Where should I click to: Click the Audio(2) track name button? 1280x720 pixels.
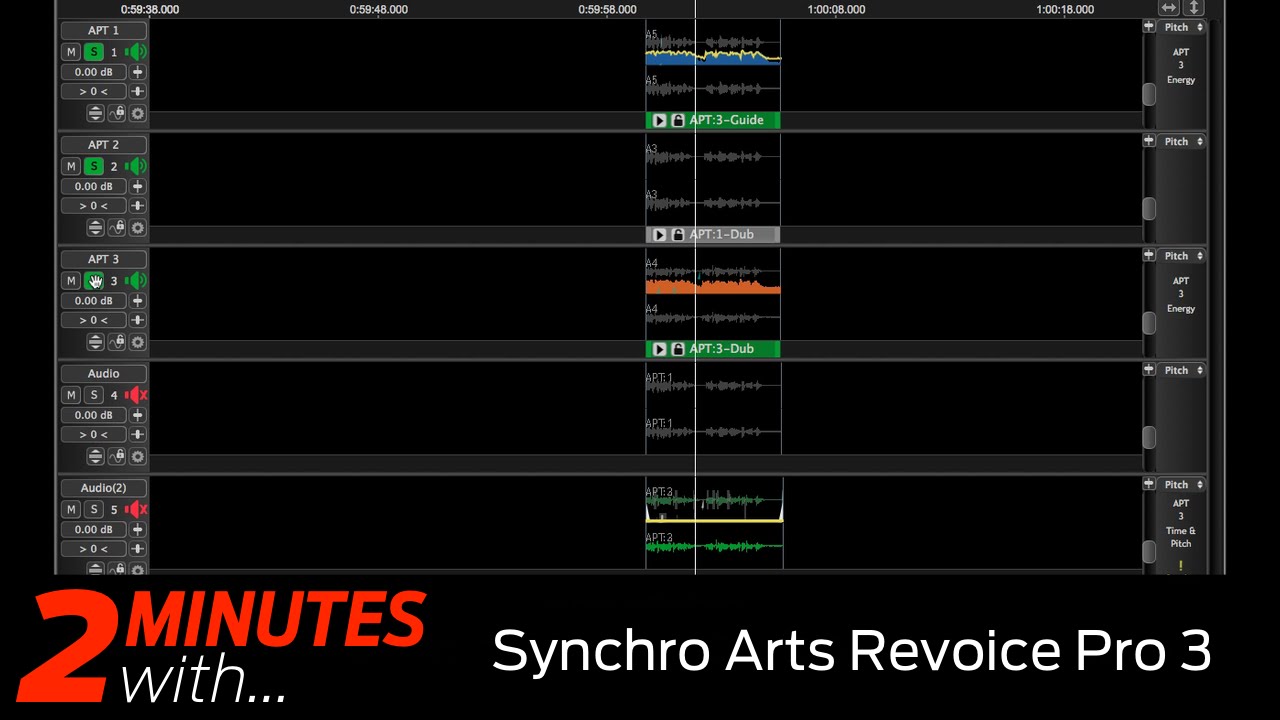pyautogui.click(x=103, y=488)
